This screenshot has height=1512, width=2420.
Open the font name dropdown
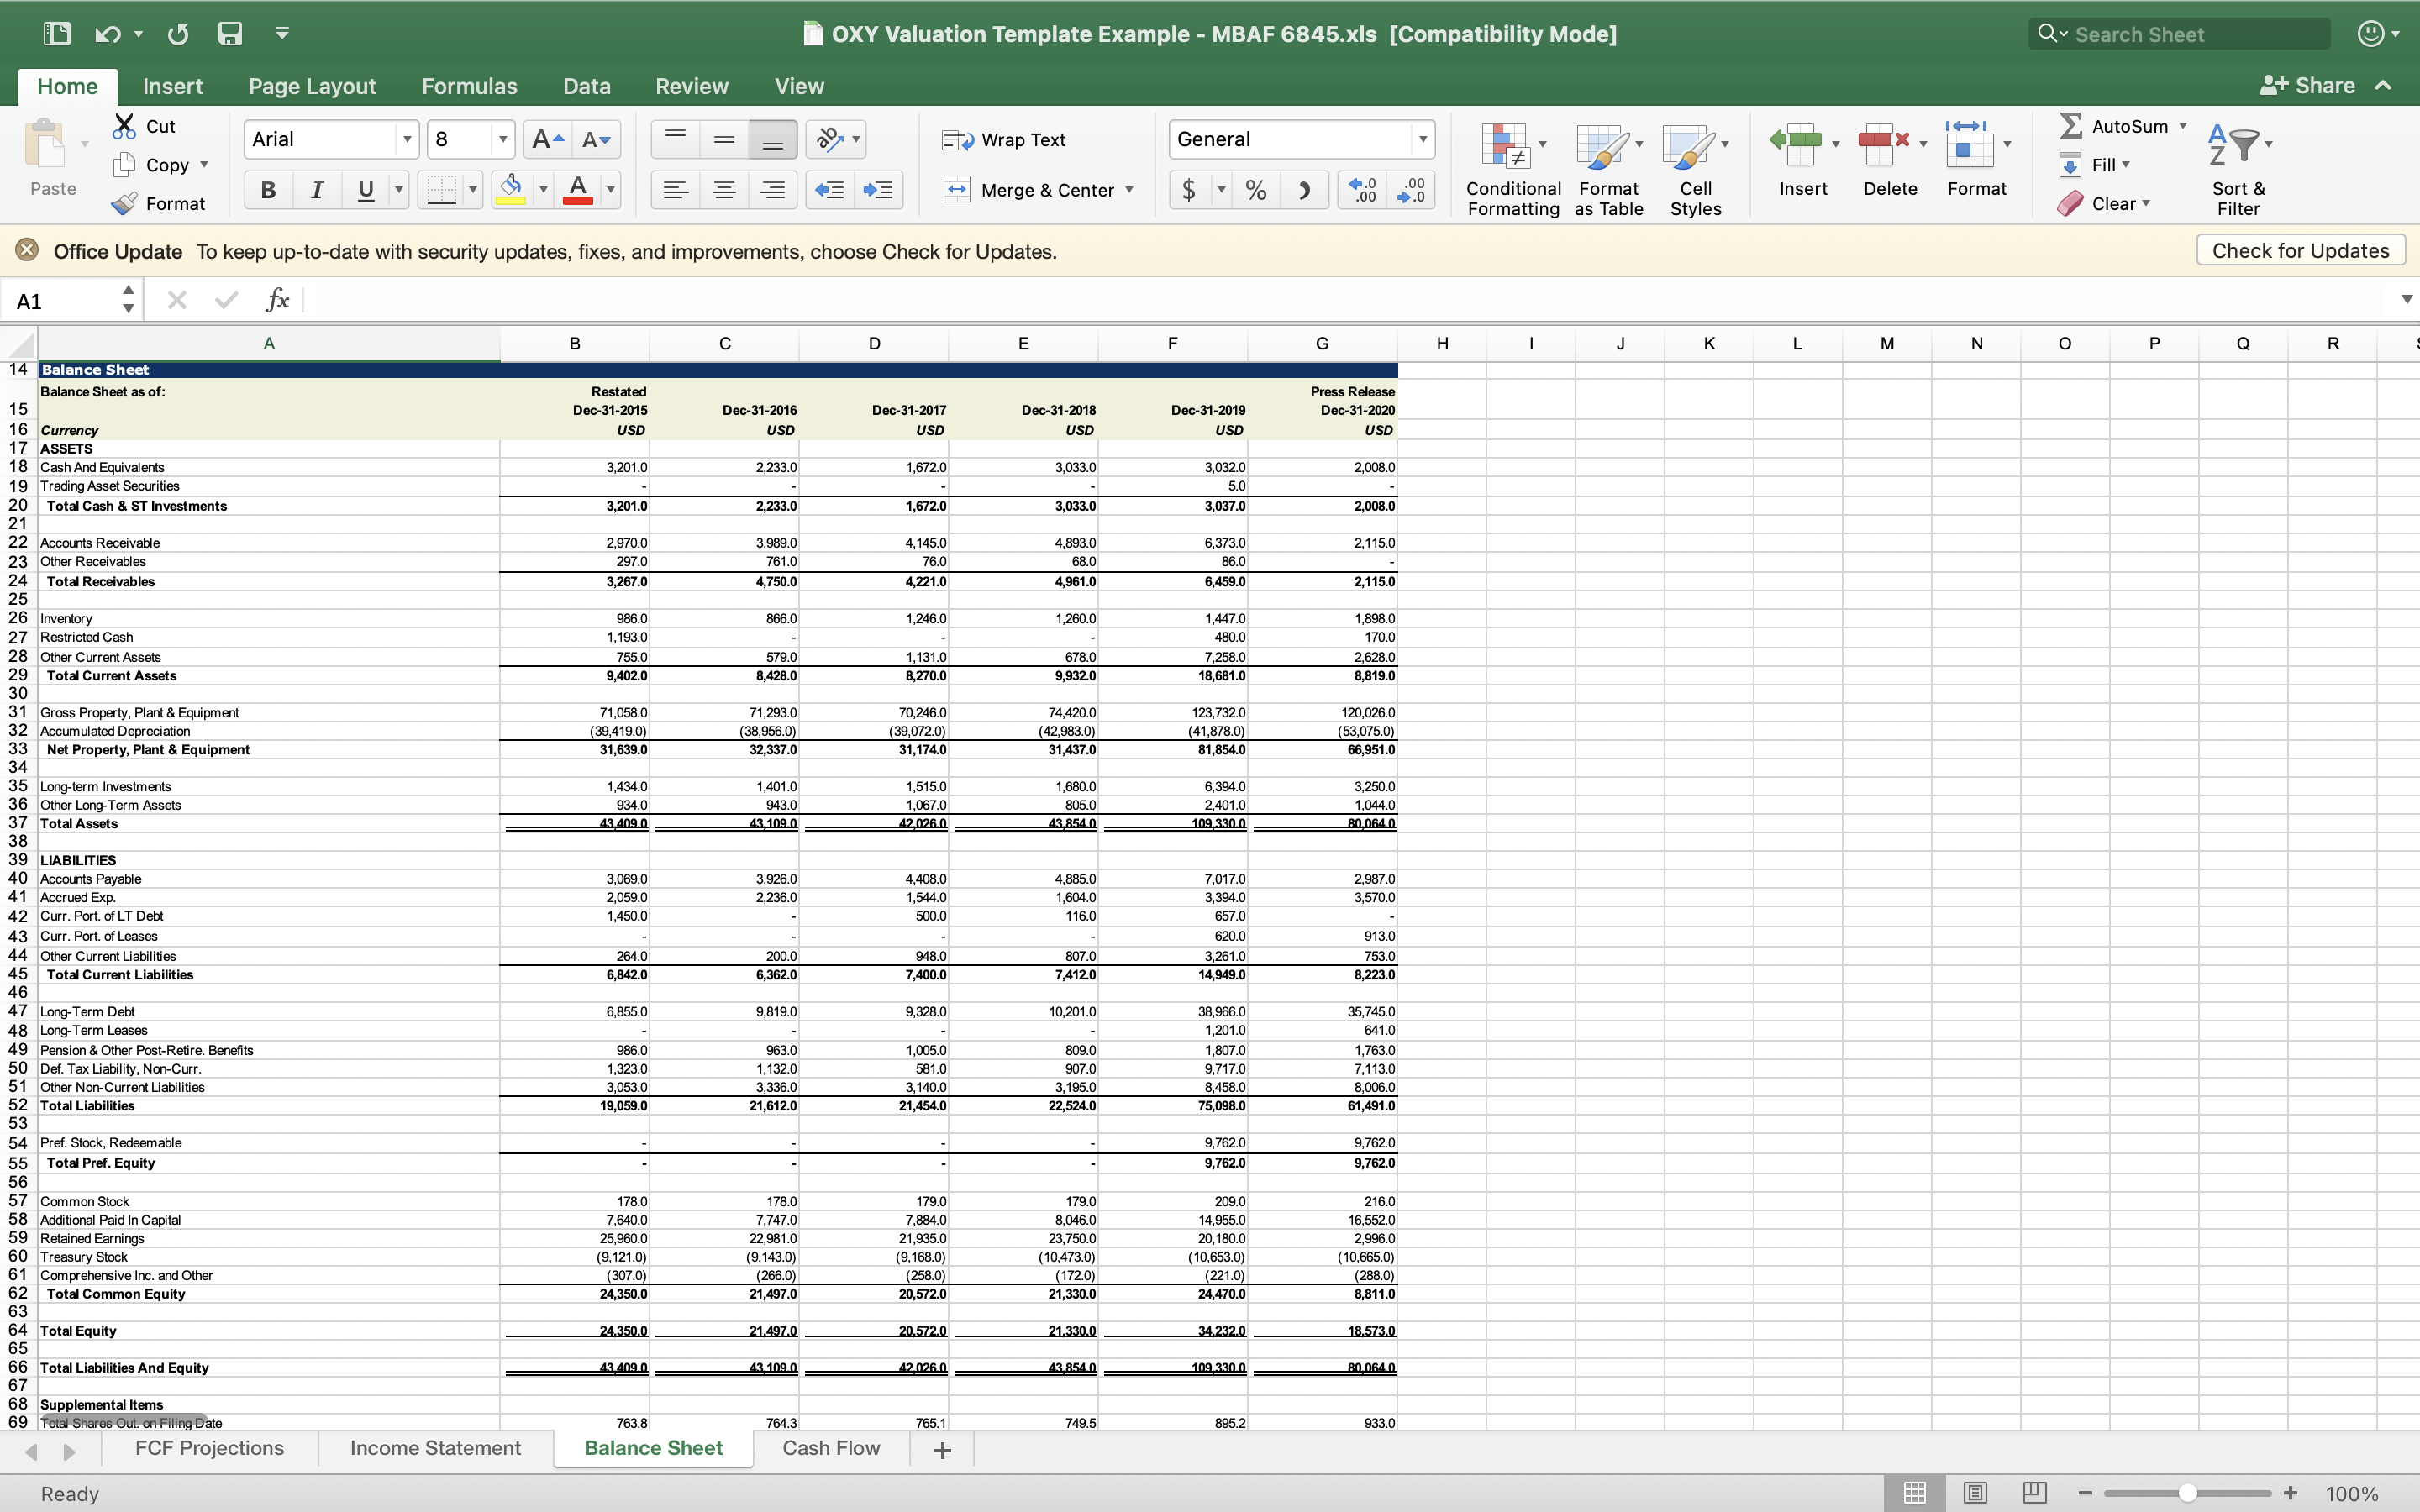click(408, 138)
